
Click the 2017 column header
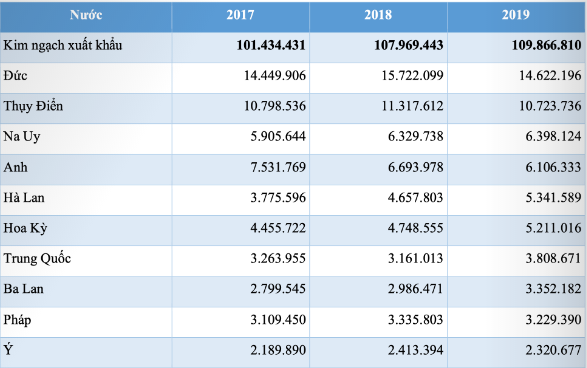tap(240, 15)
